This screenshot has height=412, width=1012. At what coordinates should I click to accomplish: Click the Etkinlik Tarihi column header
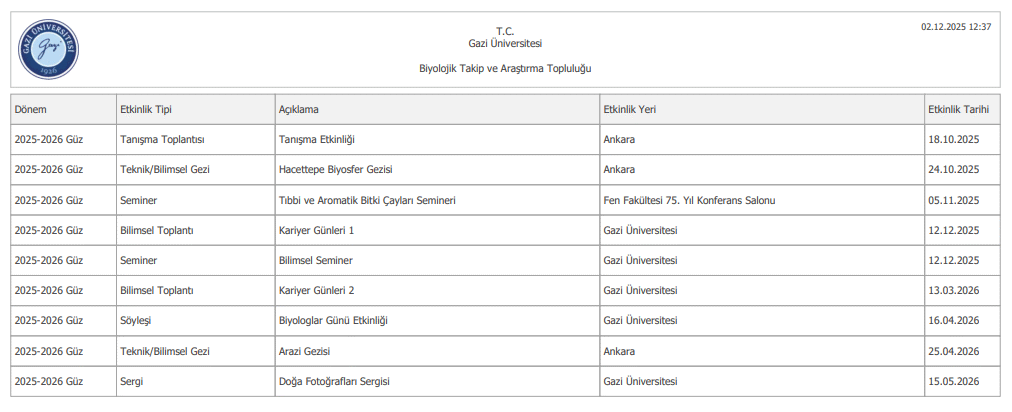point(958,109)
